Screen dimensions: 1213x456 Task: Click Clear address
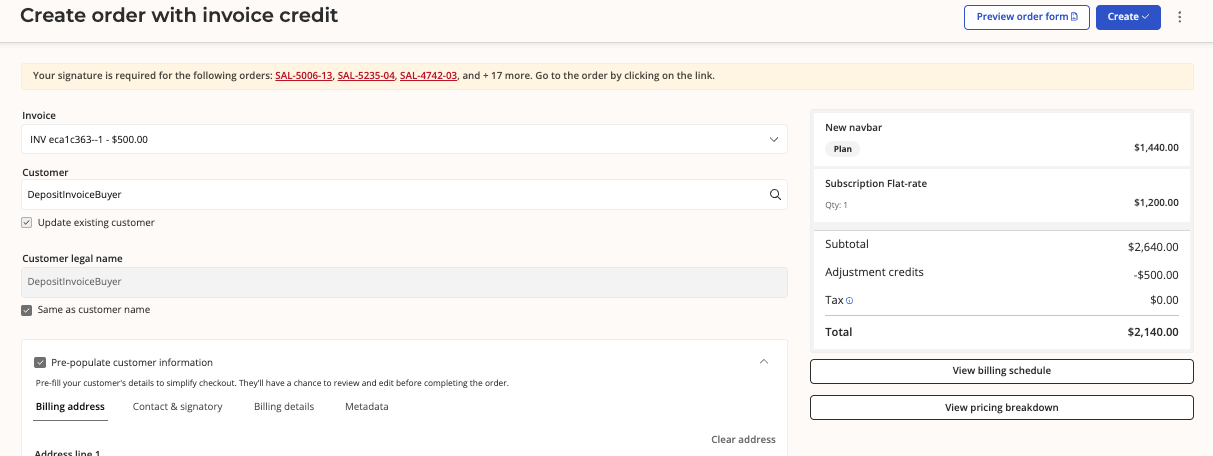pos(743,439)
